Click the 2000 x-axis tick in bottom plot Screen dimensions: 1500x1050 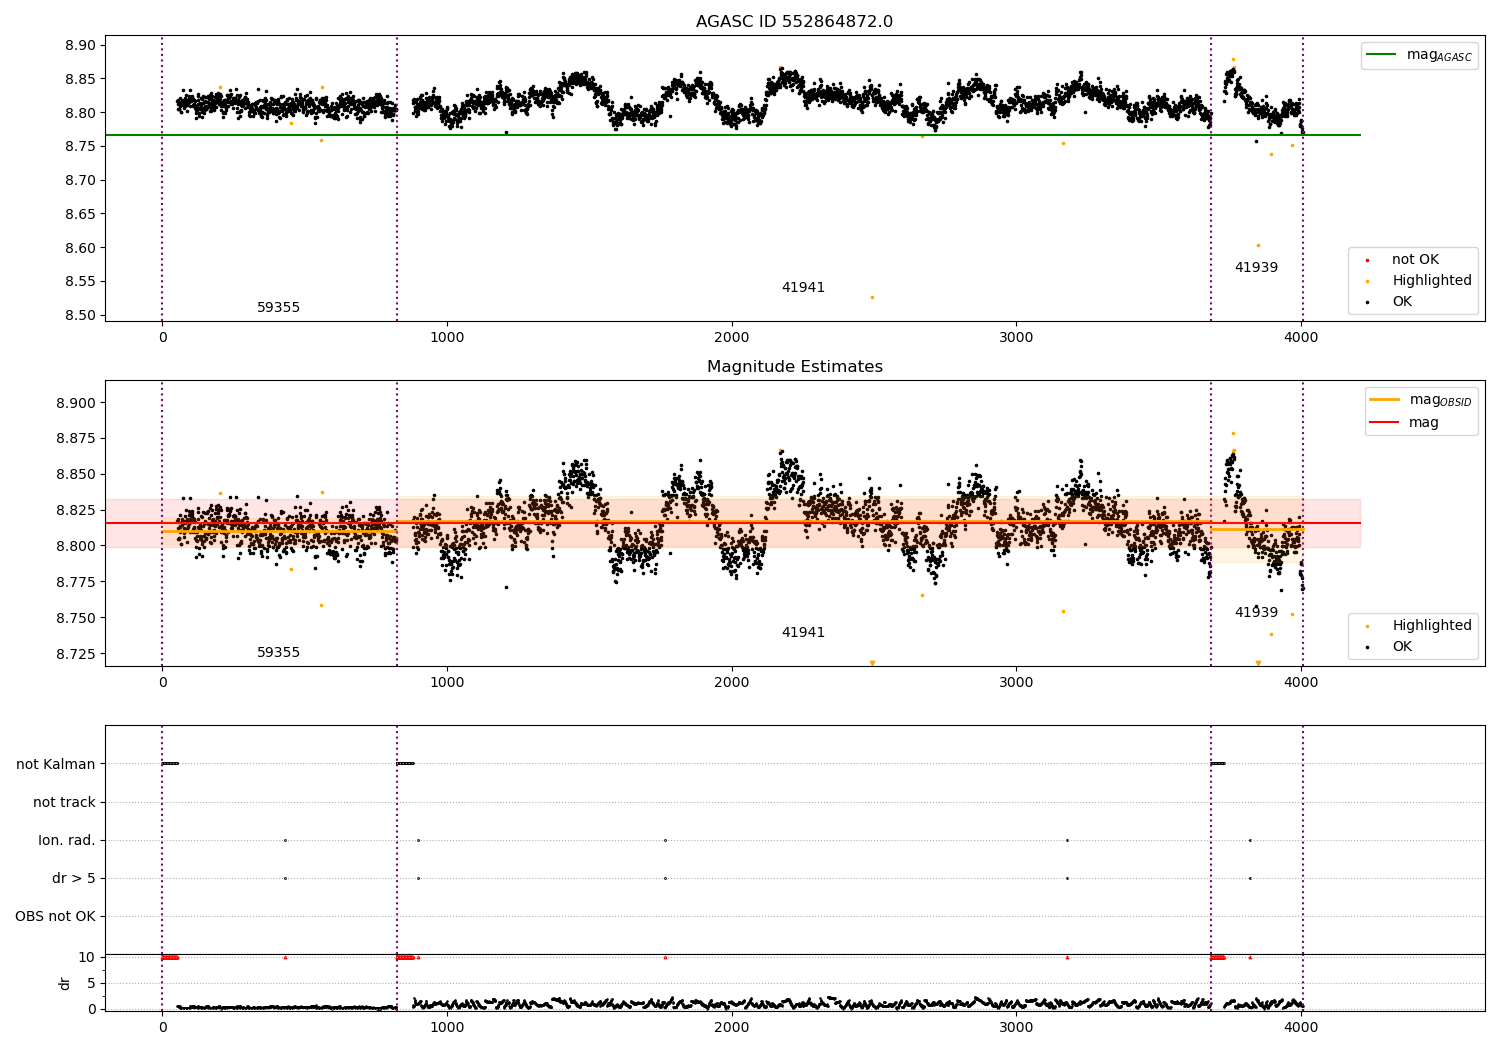click(x=732, y=1027)
